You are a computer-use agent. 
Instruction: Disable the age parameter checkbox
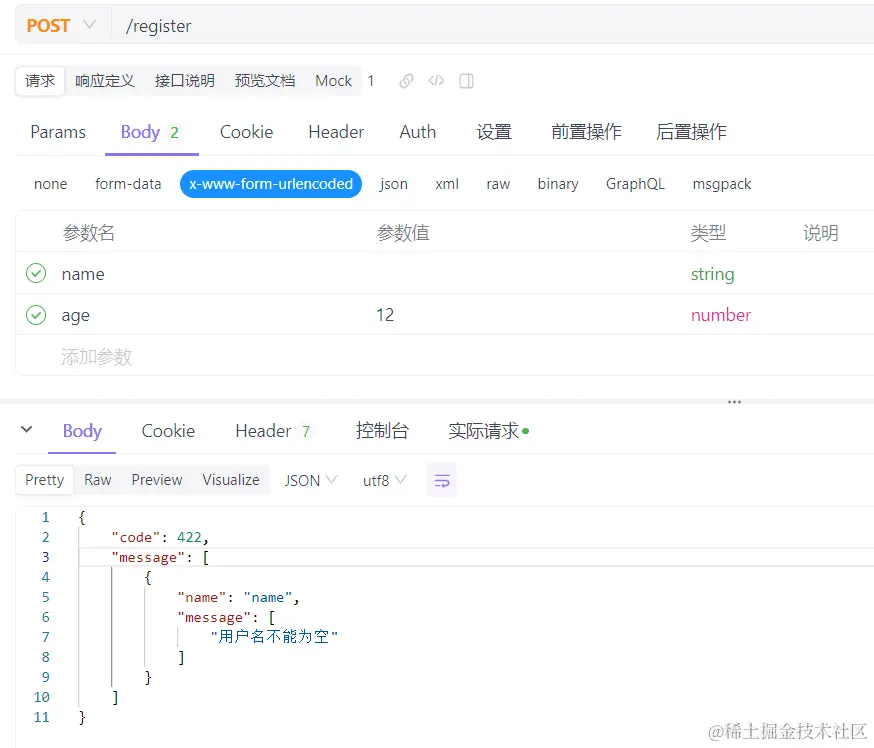coord(36,315)
